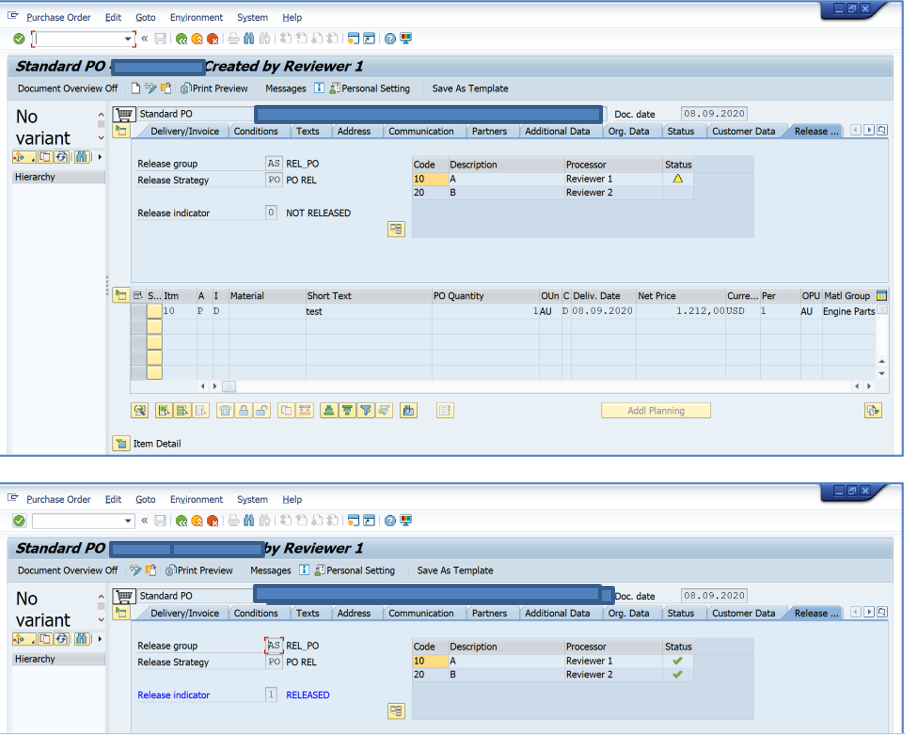Click the yellow warning triangle status for Reviewer 1

pos(678,178)
